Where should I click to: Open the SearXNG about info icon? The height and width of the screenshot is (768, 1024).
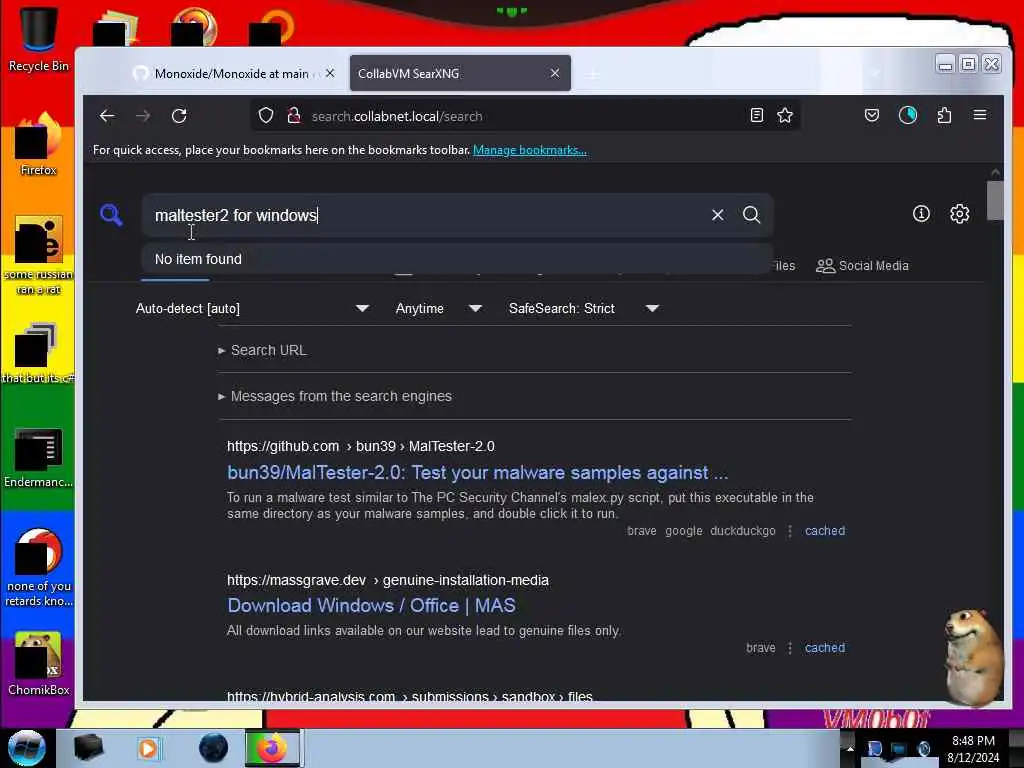click(921, 214)
